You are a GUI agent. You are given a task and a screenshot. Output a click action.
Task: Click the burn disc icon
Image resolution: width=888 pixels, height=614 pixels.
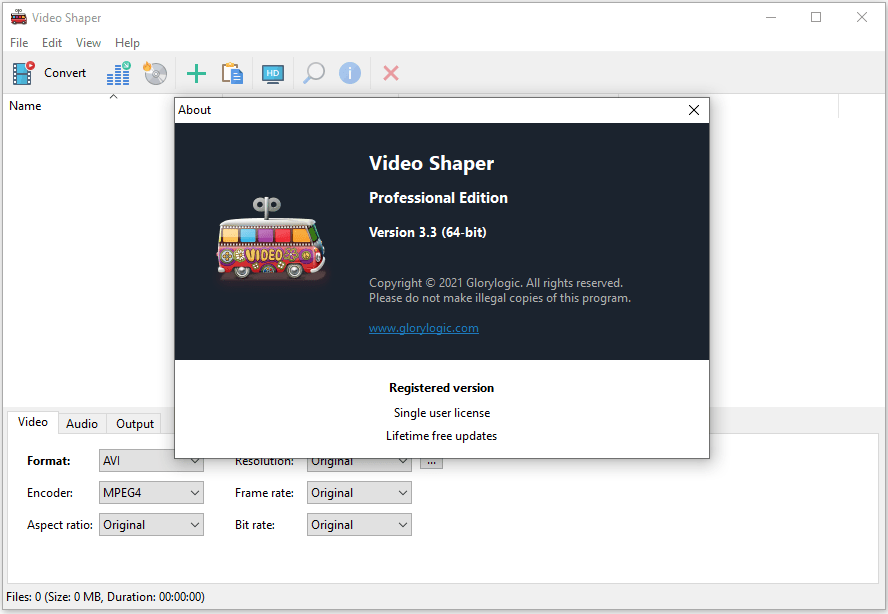point(155,73)
